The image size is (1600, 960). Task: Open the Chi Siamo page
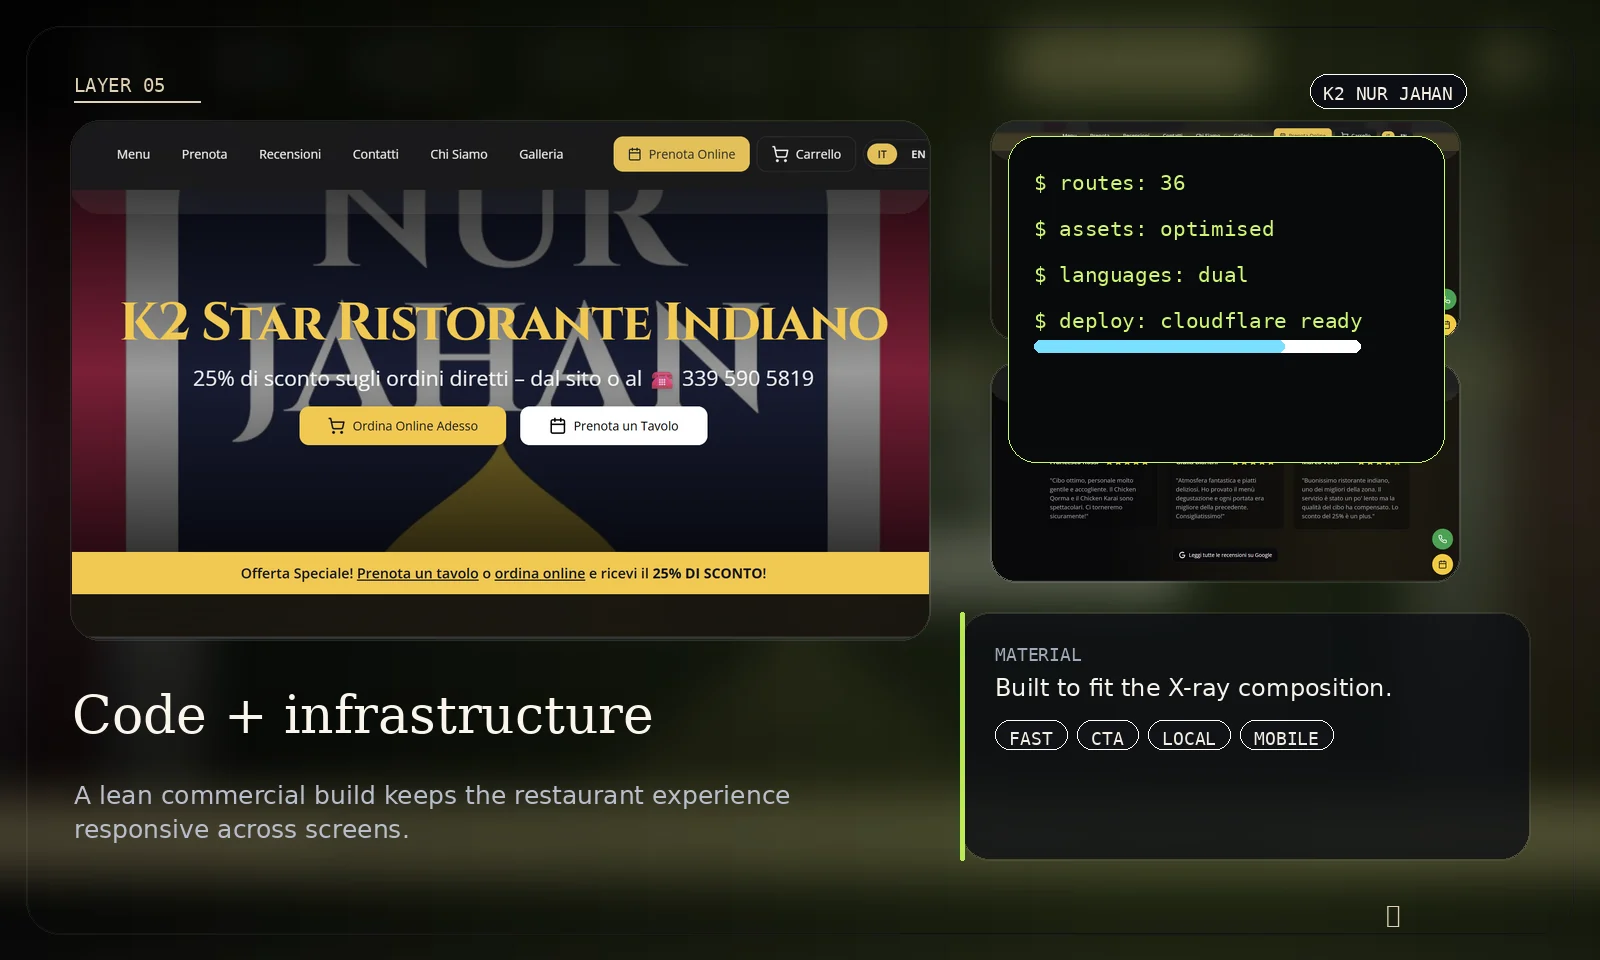pos(459,154)
